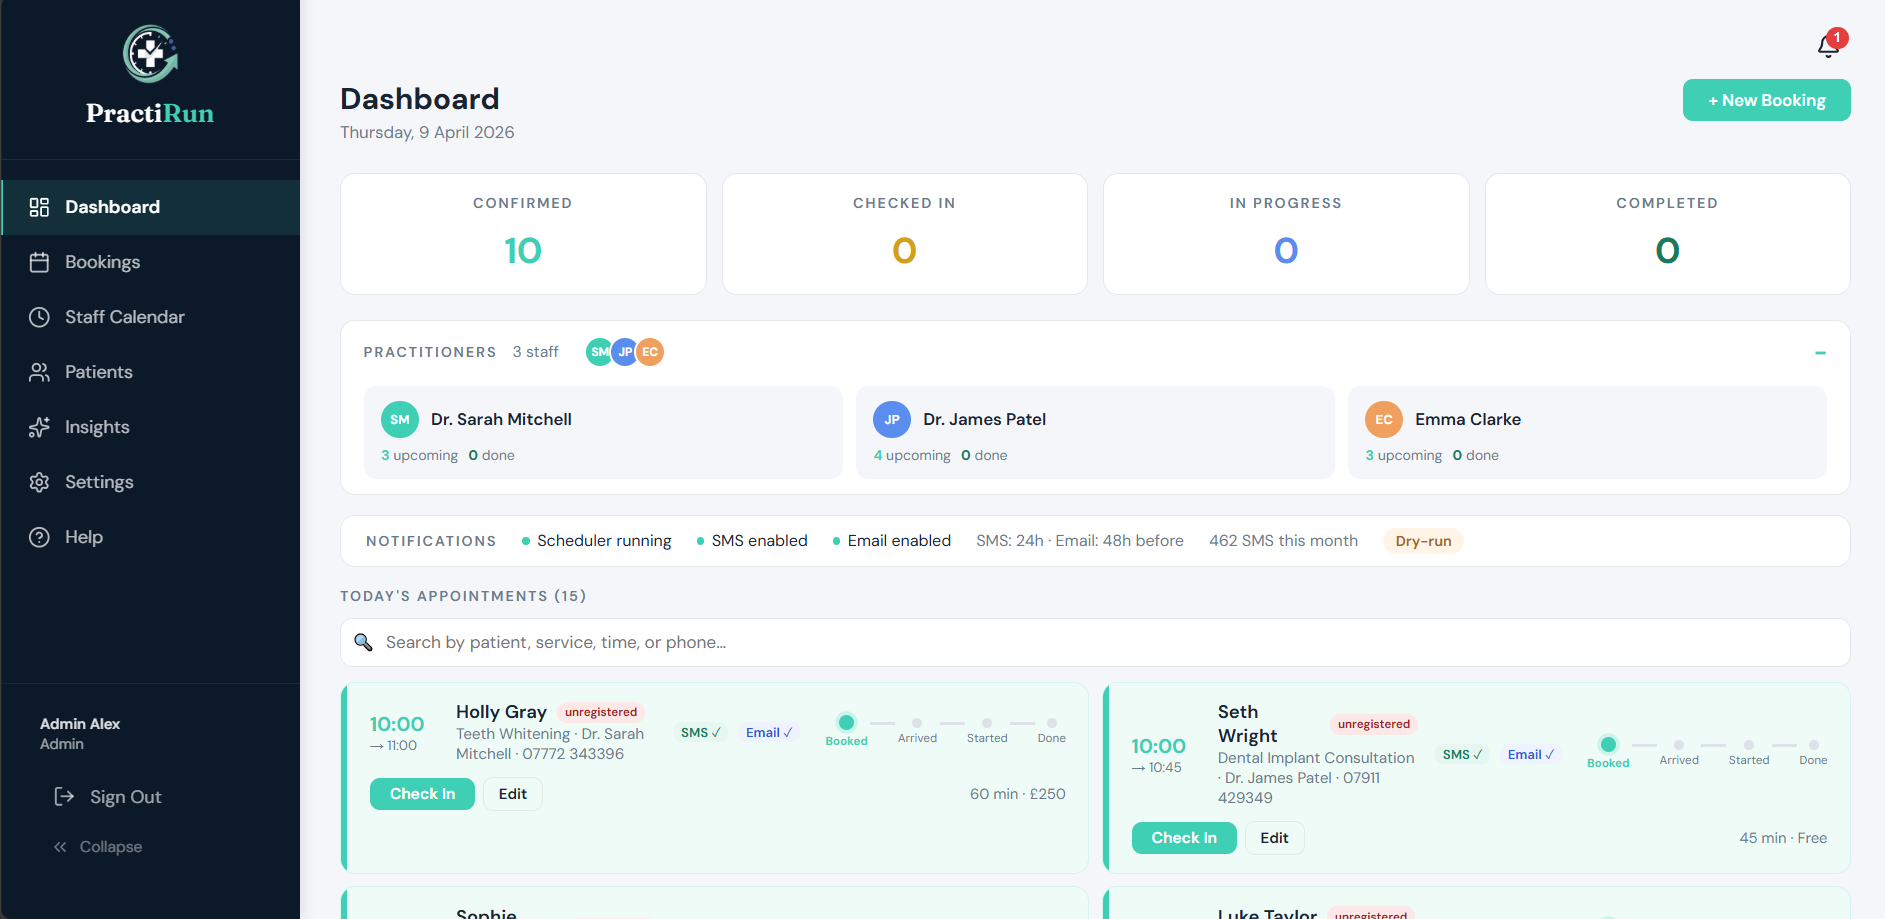
Task: Sign out of the account
Action: (x=108, y=797)
